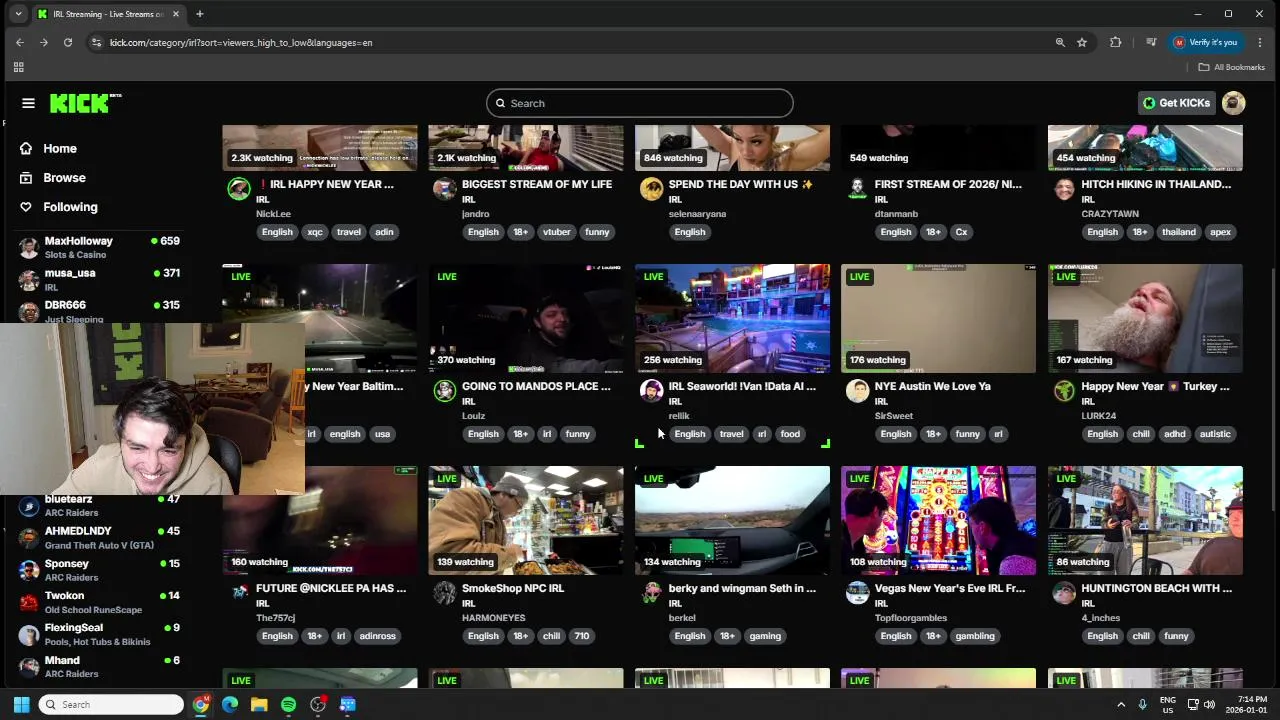1280x720 pixels.
Task: Open BIGGEST STREAM OF MY LIFE title
Action: (537, 184)
